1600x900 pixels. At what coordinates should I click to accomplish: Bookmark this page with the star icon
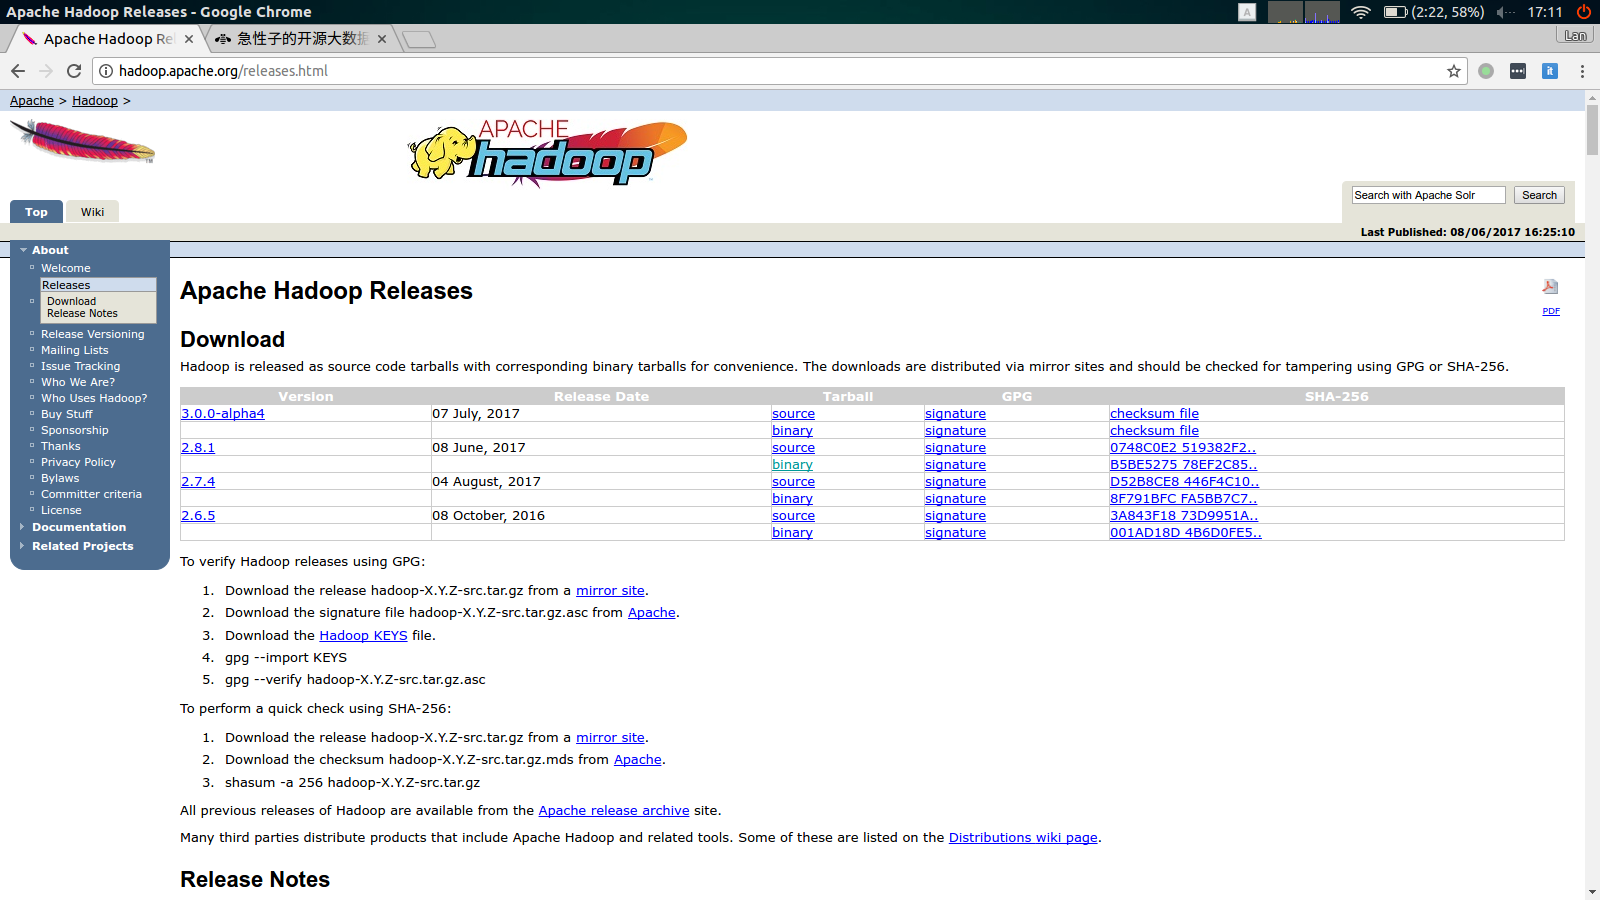pos(1454,71)
